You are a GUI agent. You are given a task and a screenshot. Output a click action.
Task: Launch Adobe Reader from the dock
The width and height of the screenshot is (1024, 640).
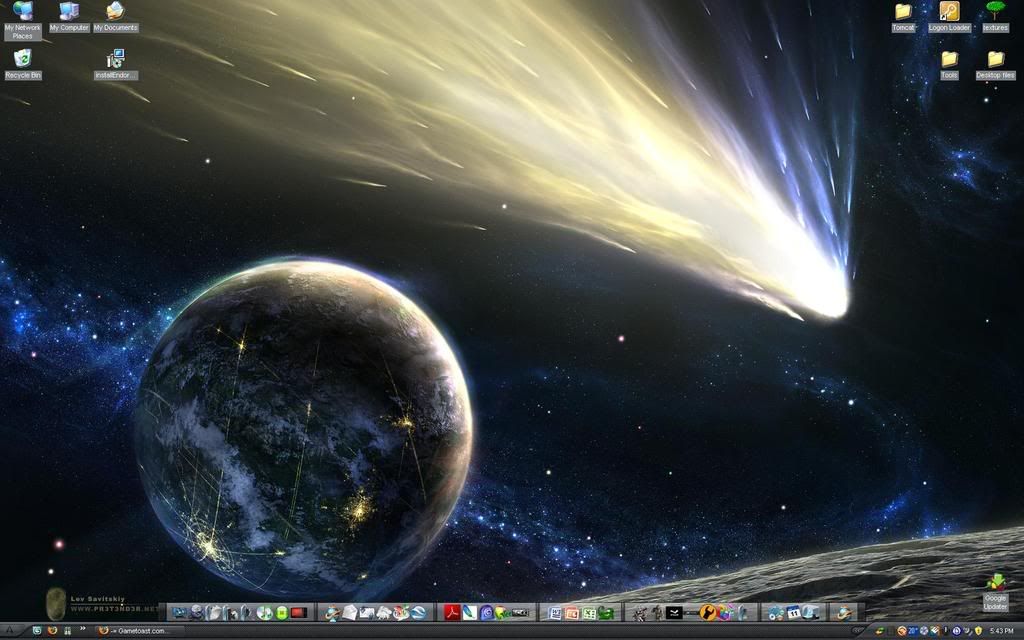pos(453,612)
